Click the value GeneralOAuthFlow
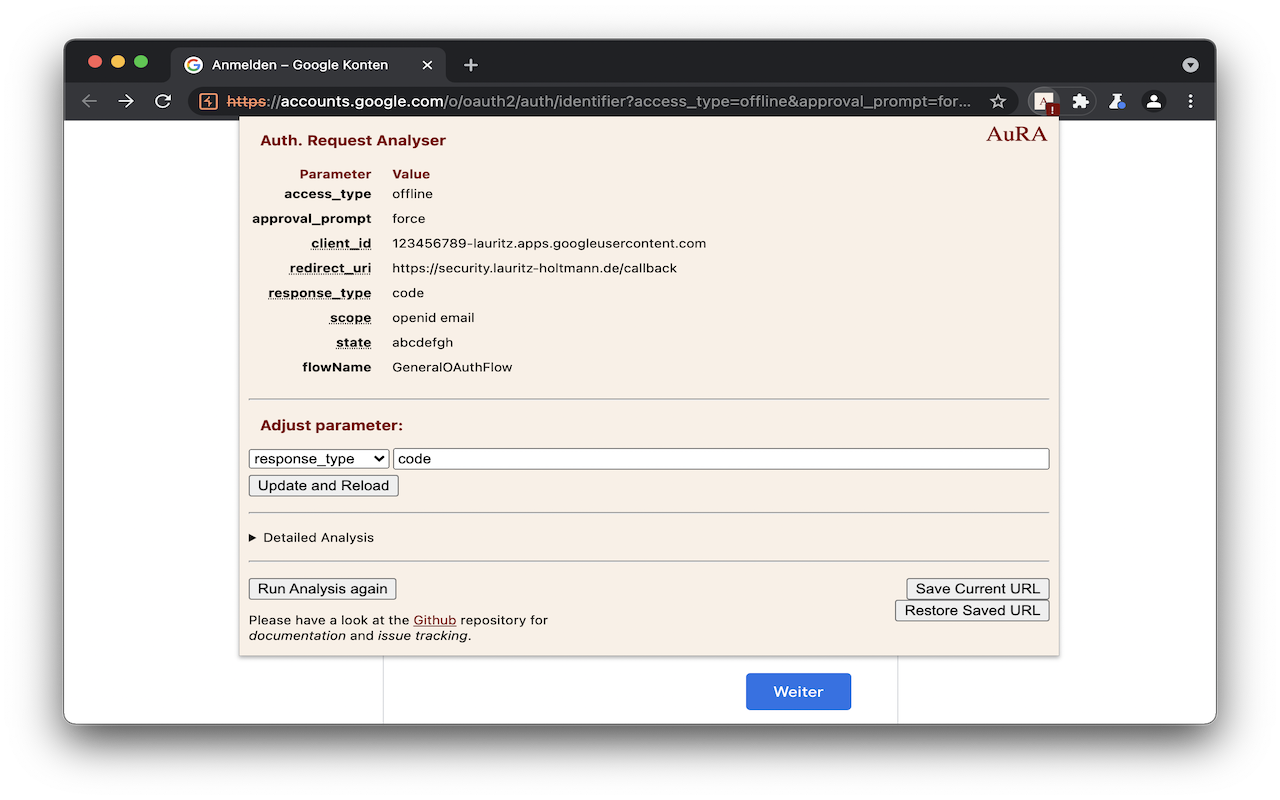This screenshot has width=1280, height=800. tap(452, 367)
